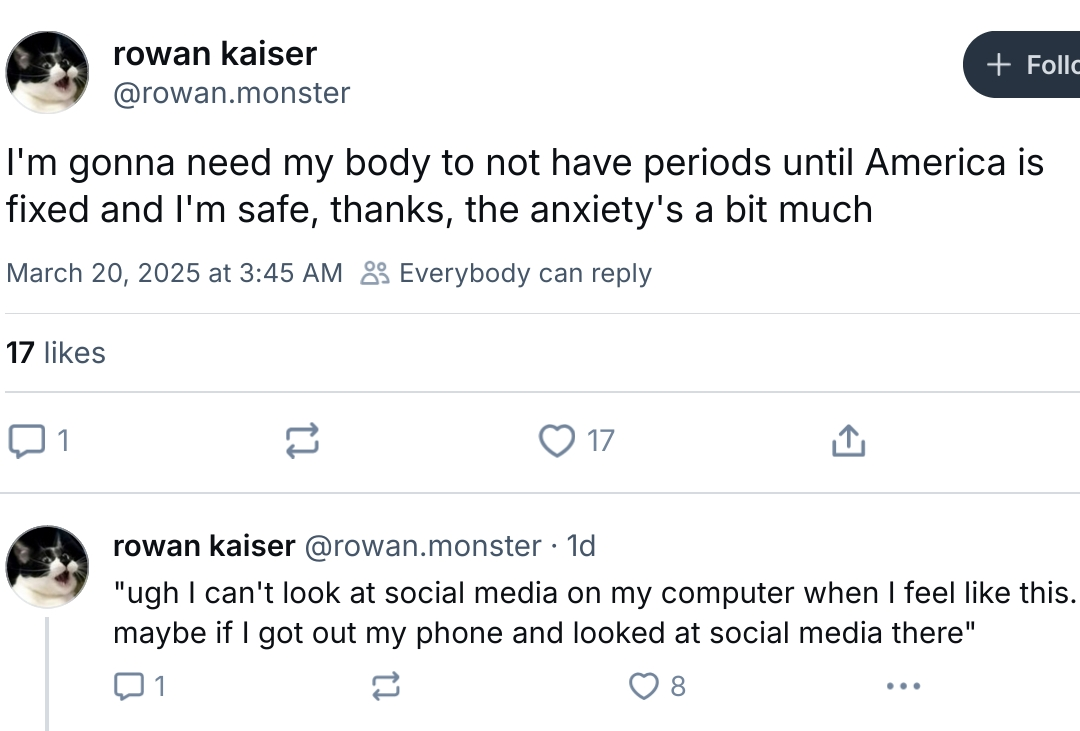This screenshot has height=731, width=1080.
Task: Open share menu for main post
Action: tap(847, 441)
